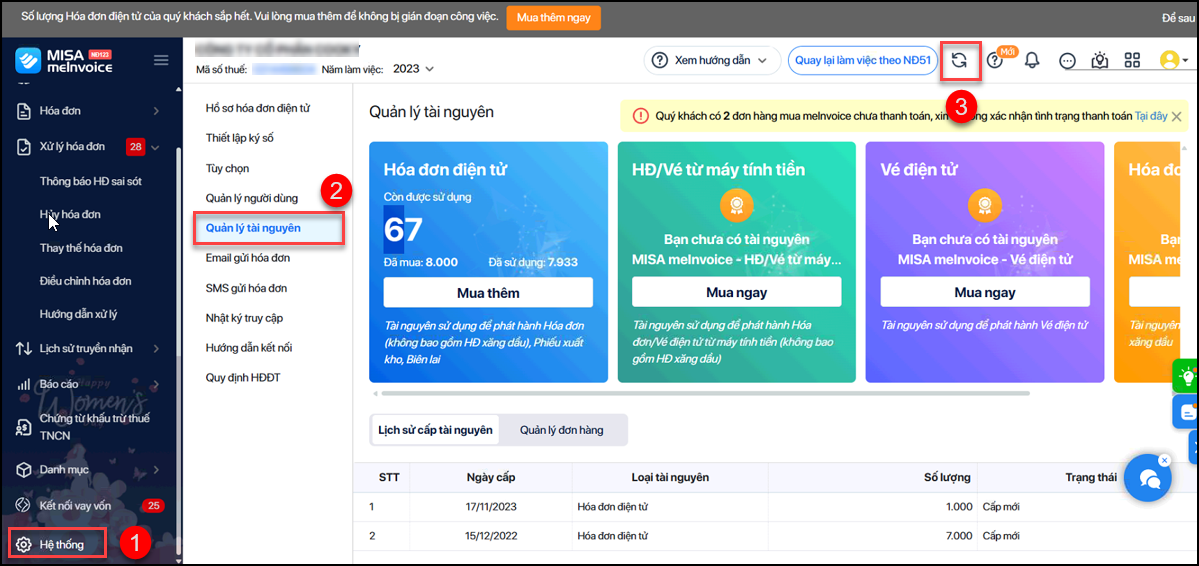This screenshot has width=1199, height=566.
Task: Click the Mua thêm ngay button
Action: pyautogui.click(x=553, y=18)
